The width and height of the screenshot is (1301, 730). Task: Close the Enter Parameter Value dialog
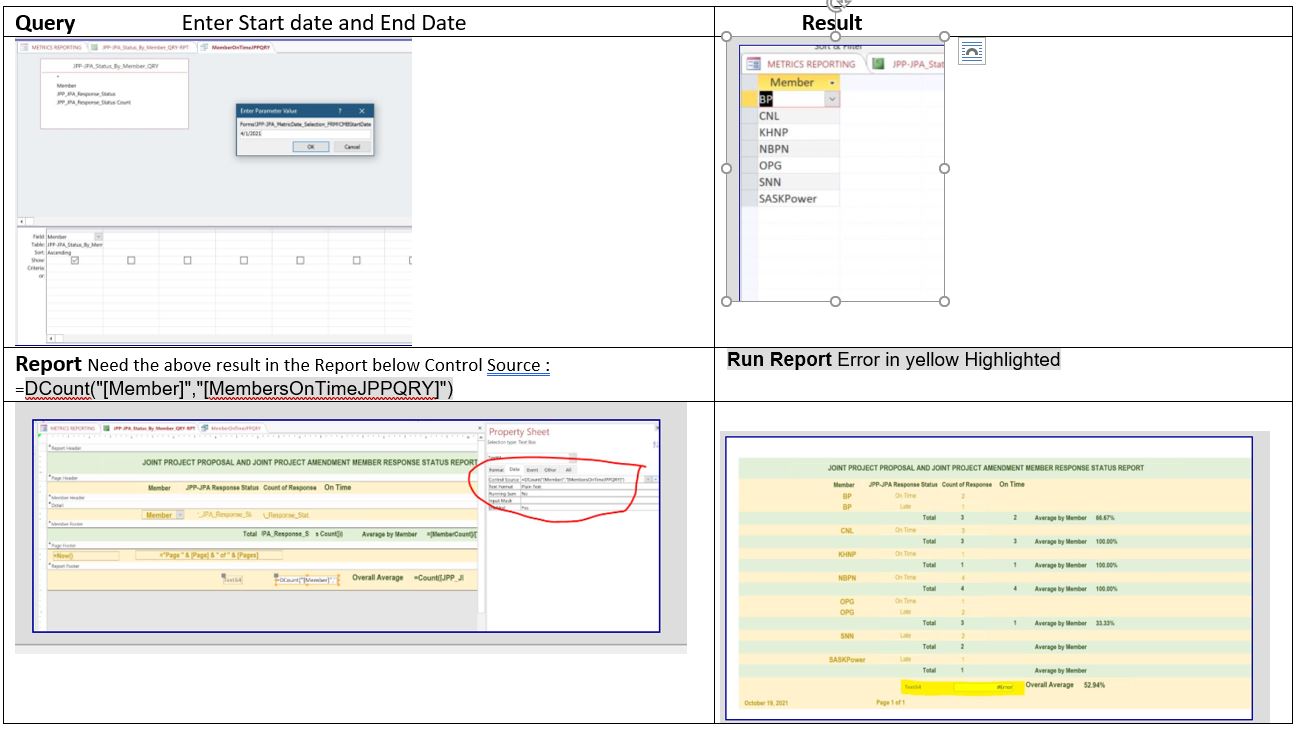[x=361, y=110]
